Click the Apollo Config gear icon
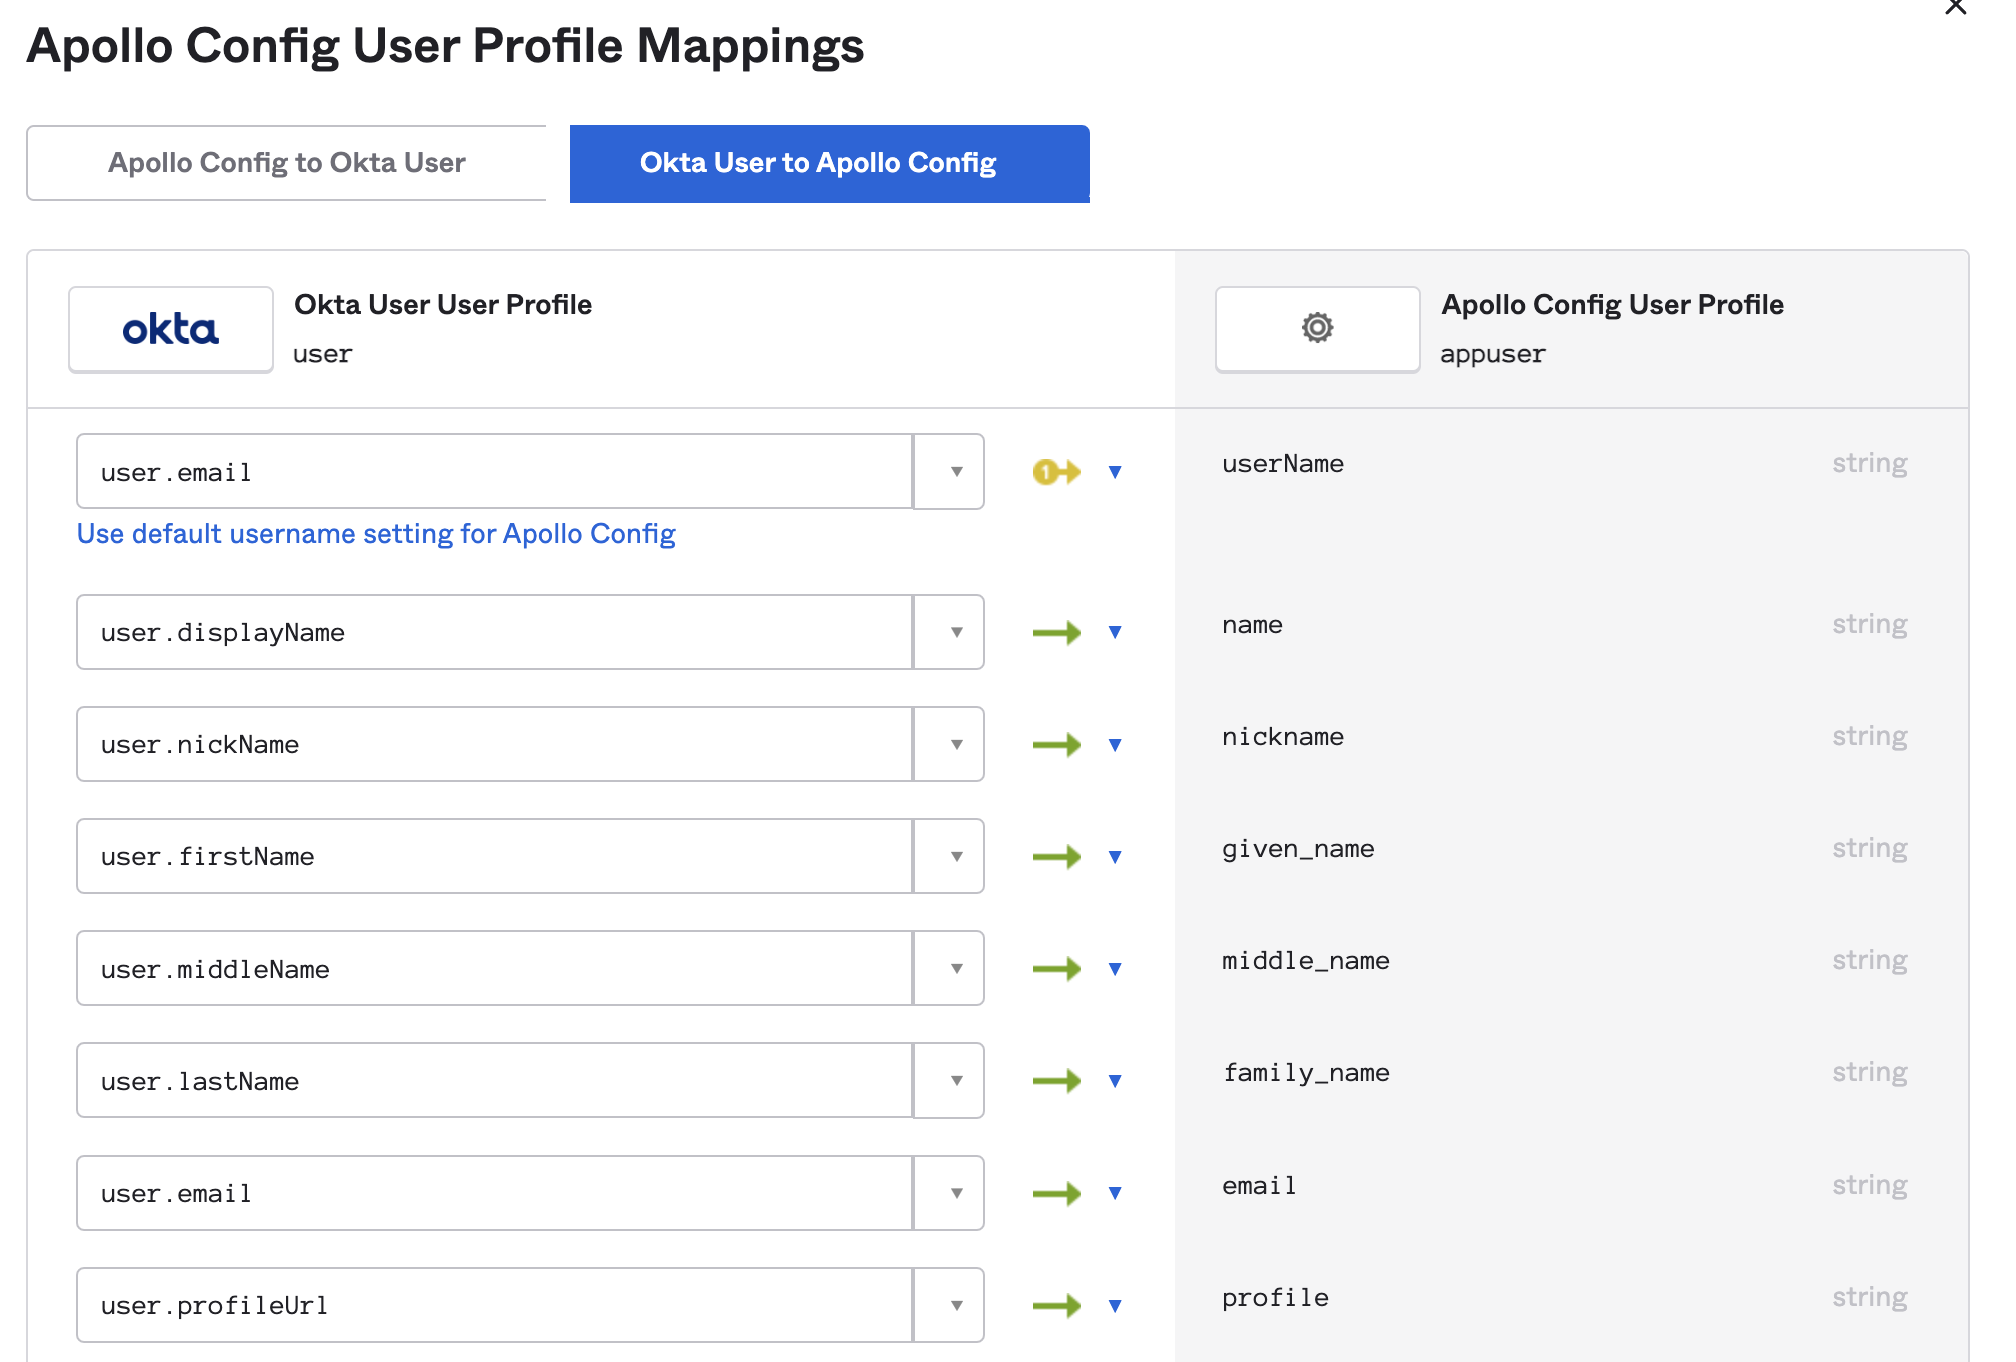Viewport: 2016px width, 1362px height. 1317,328
